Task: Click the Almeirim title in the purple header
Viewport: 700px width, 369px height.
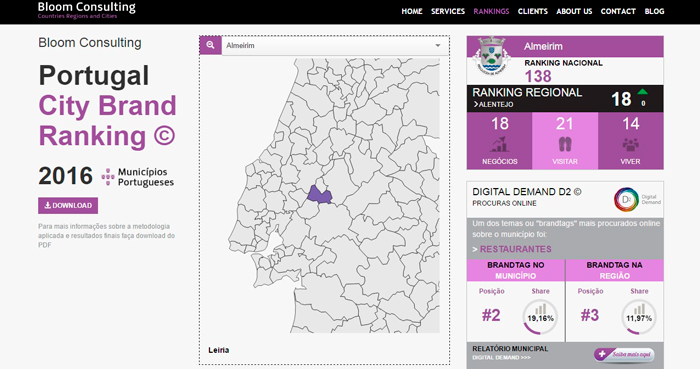Action: (x=543, y=46)
